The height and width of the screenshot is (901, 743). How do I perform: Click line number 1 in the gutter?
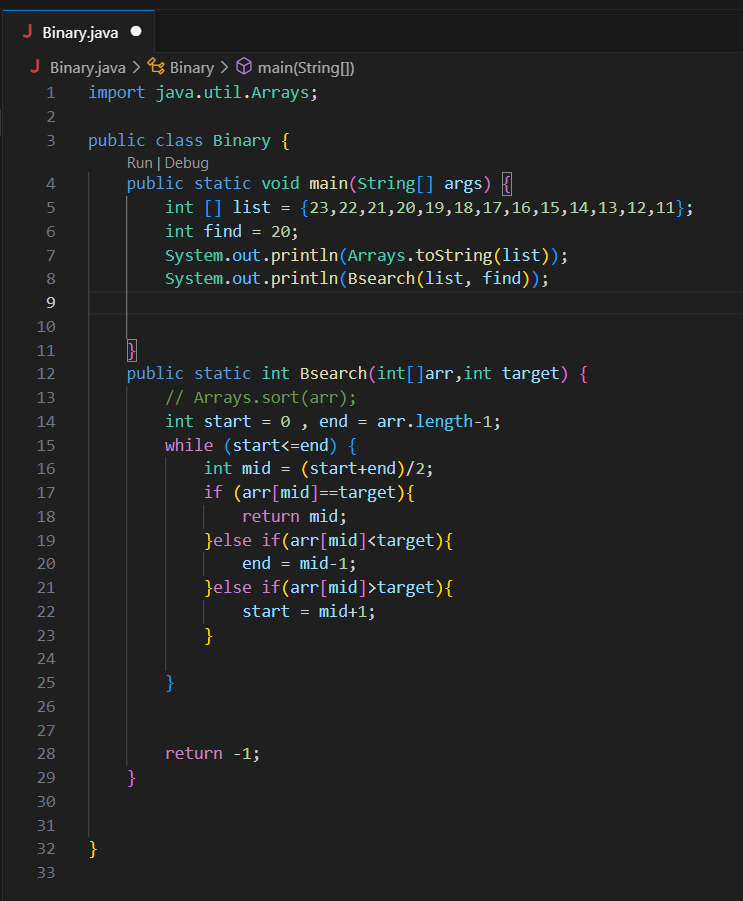[x=51, y=93]
